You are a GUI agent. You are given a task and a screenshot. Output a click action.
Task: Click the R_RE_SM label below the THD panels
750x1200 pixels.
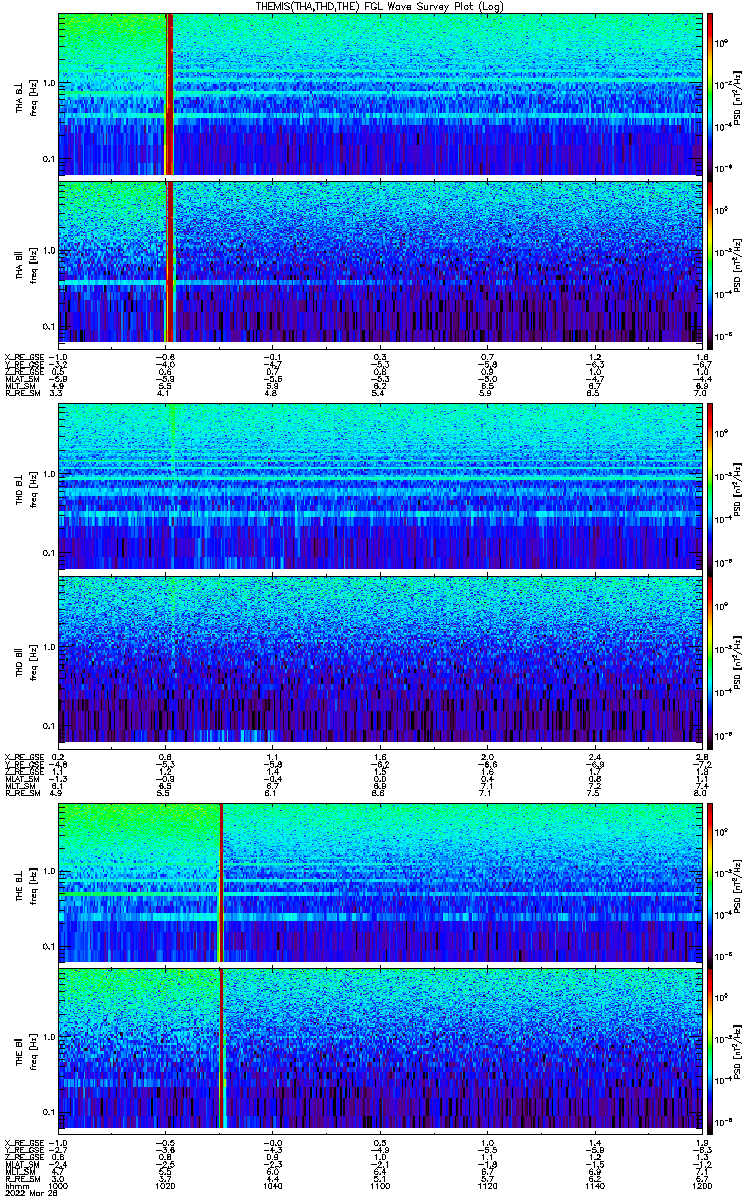23,792
